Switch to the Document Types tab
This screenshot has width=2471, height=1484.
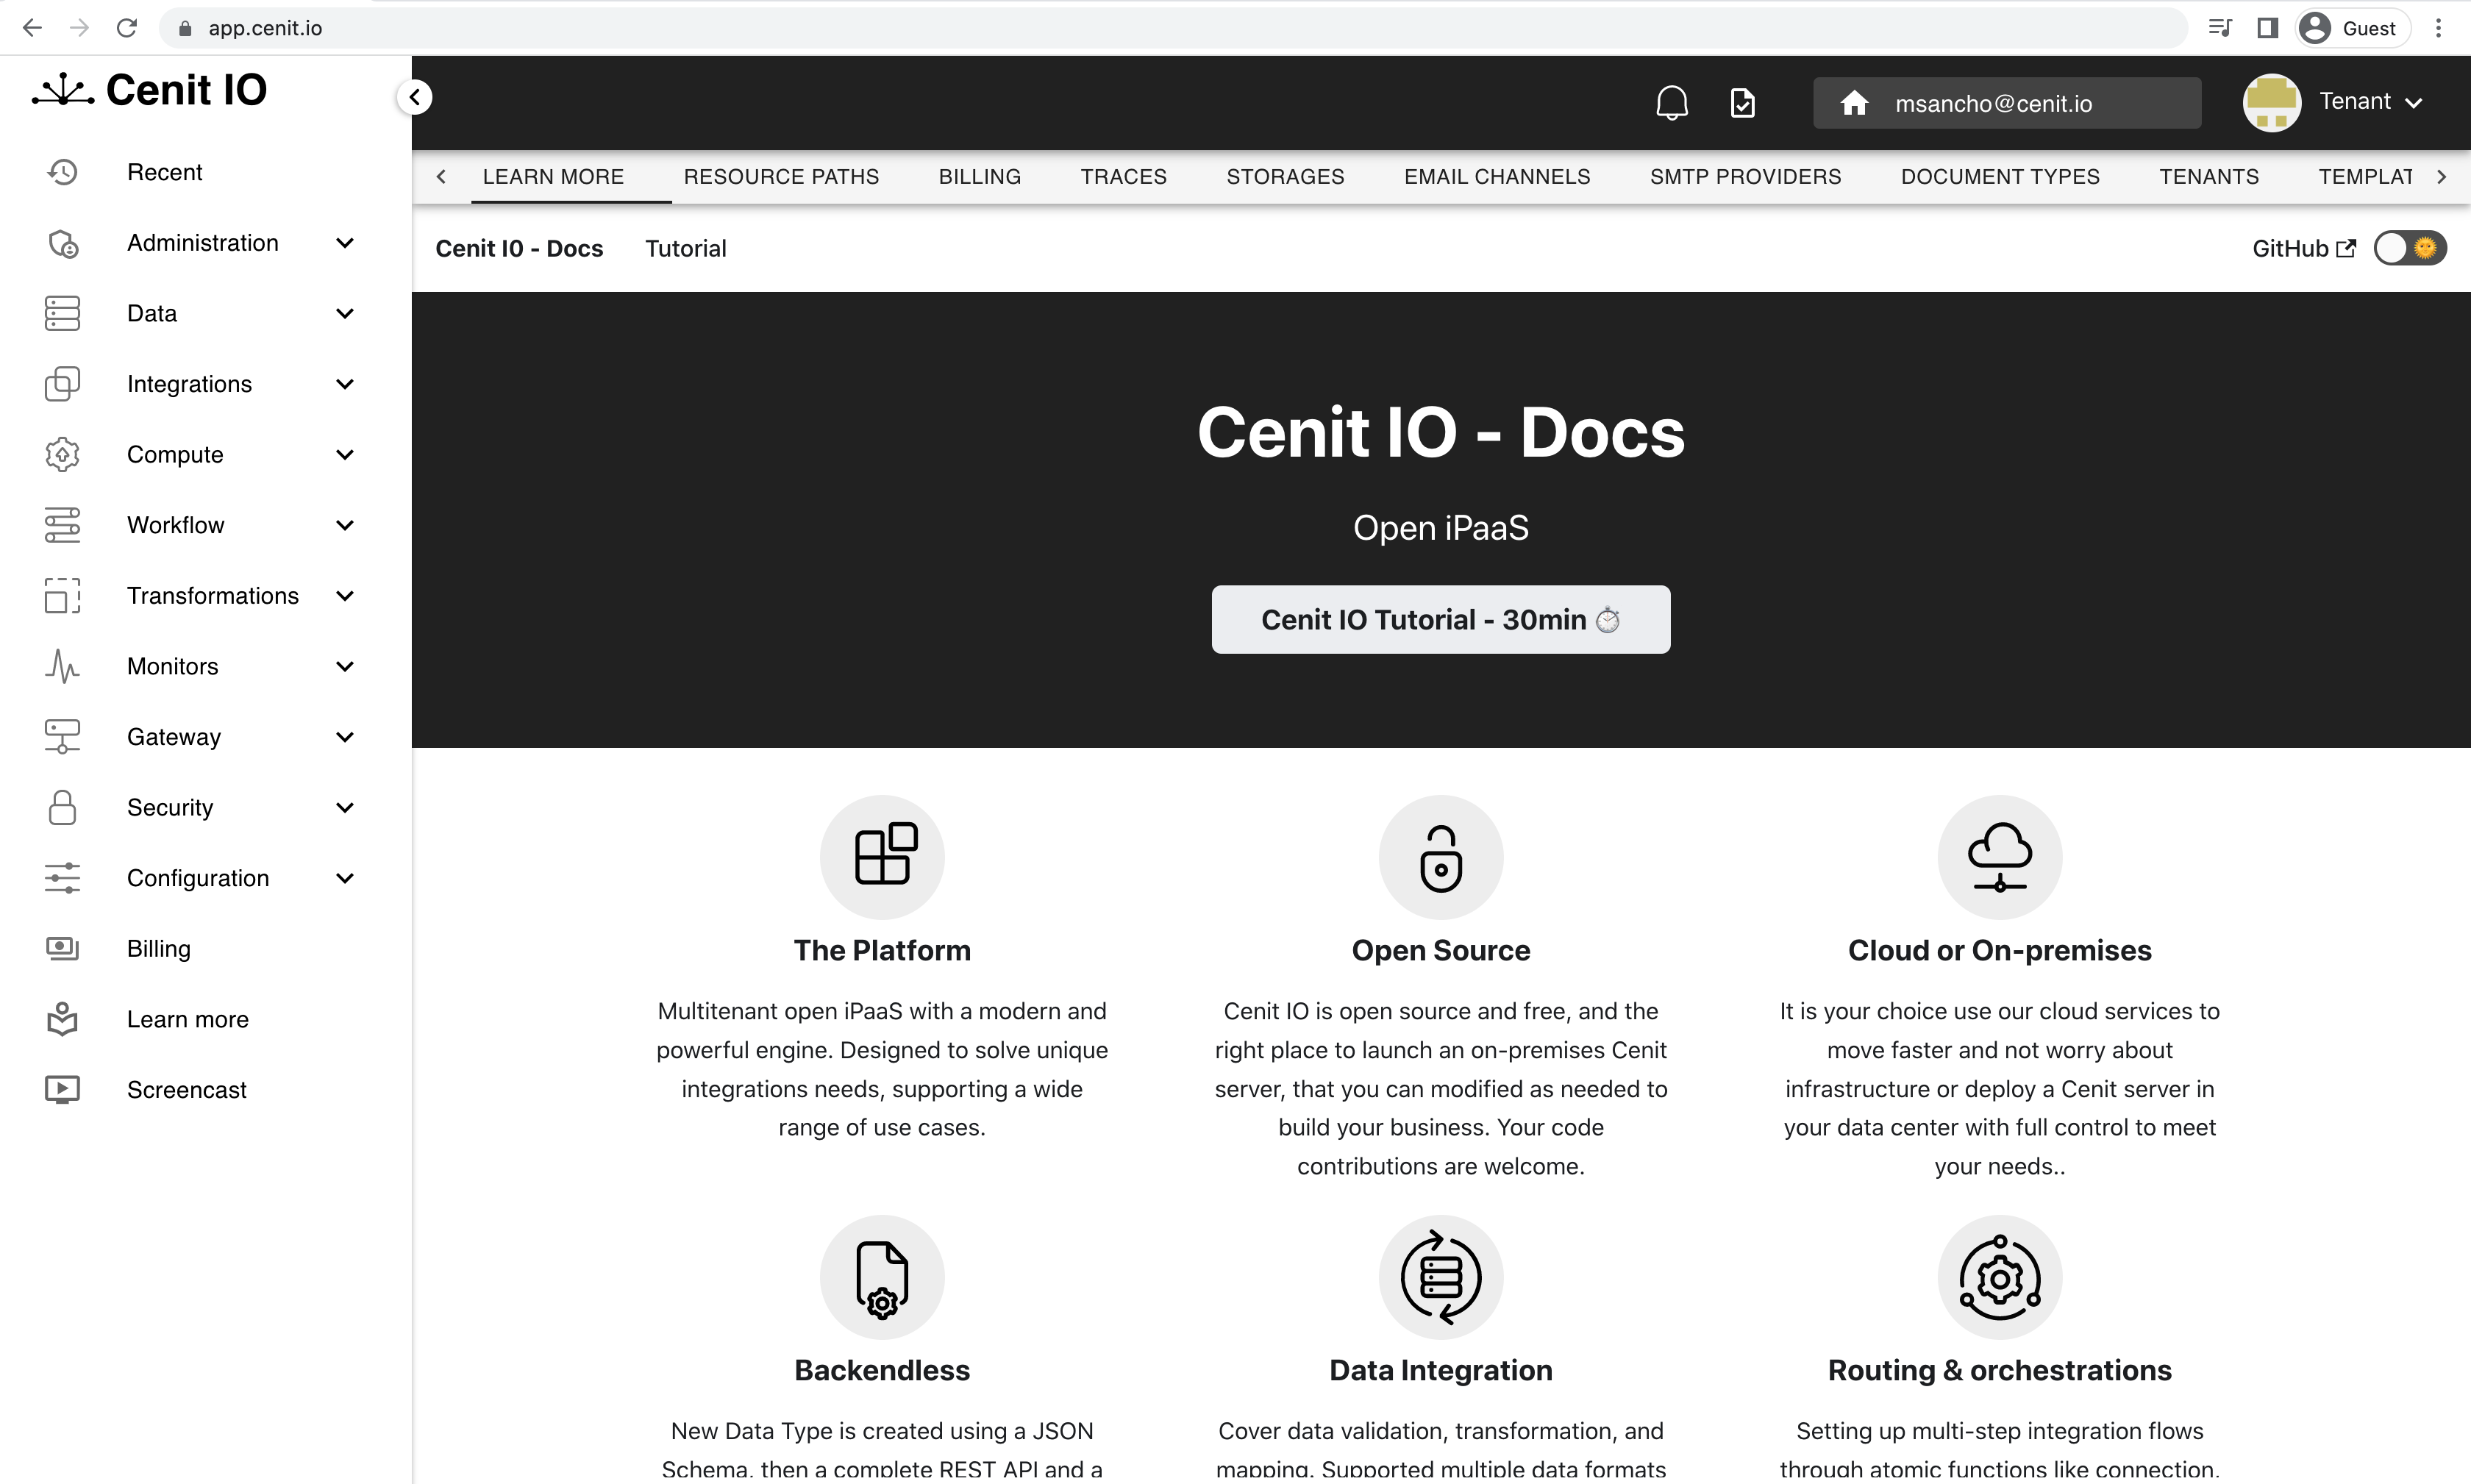click(x=2000, y=177)
